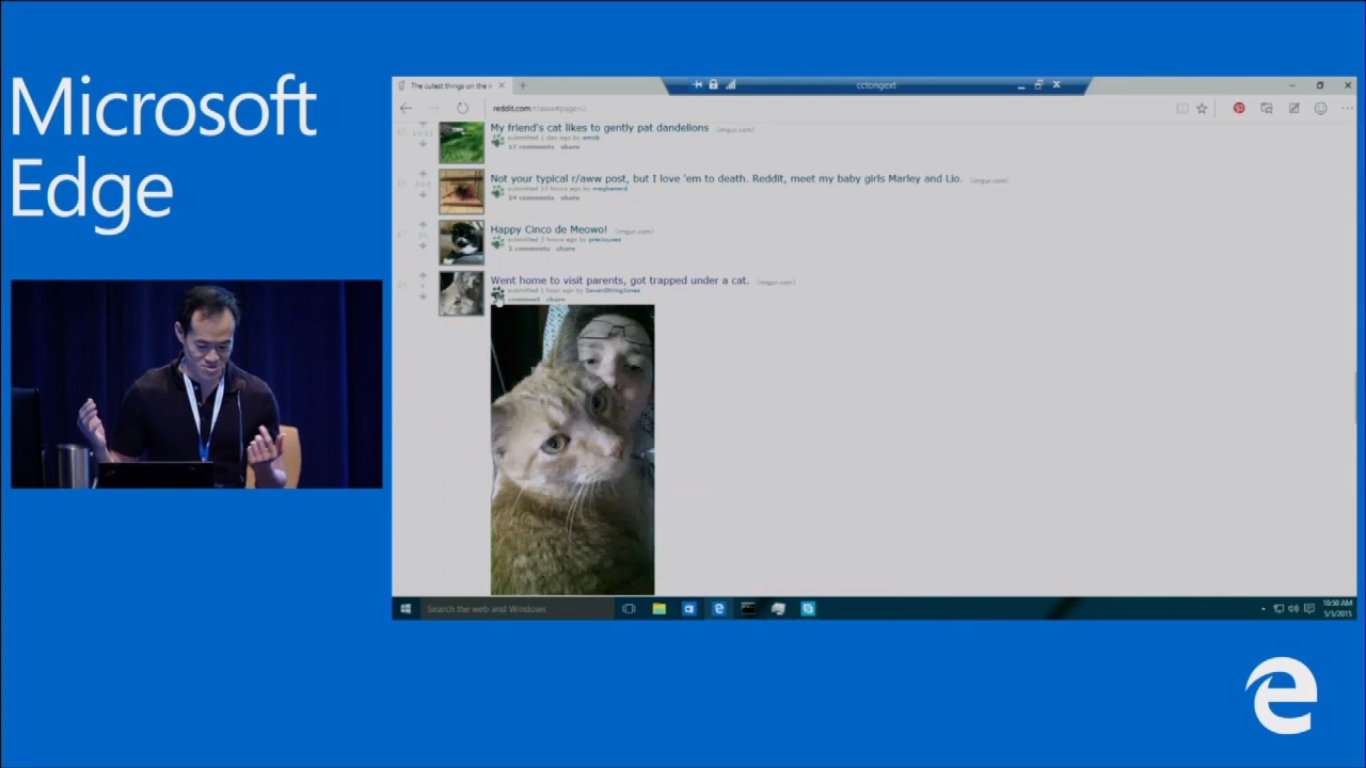
Task: Open Action Center notifications icon
Action: [1309, 608]
